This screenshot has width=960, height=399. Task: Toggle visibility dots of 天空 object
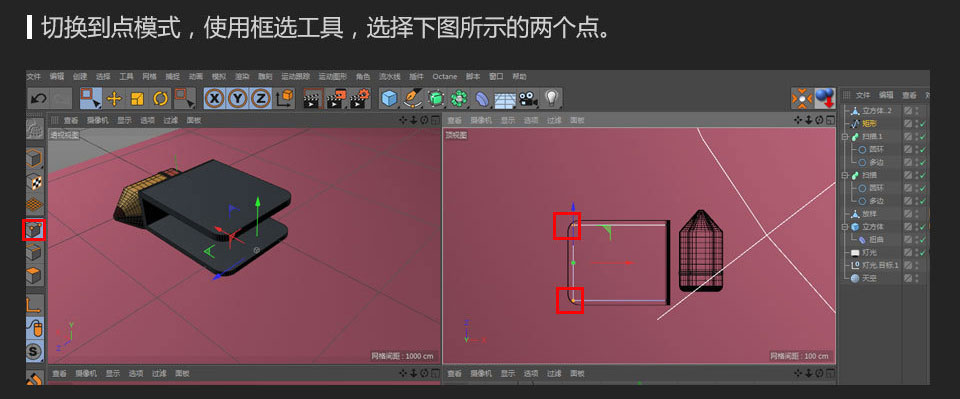click(x=917, y=278)
